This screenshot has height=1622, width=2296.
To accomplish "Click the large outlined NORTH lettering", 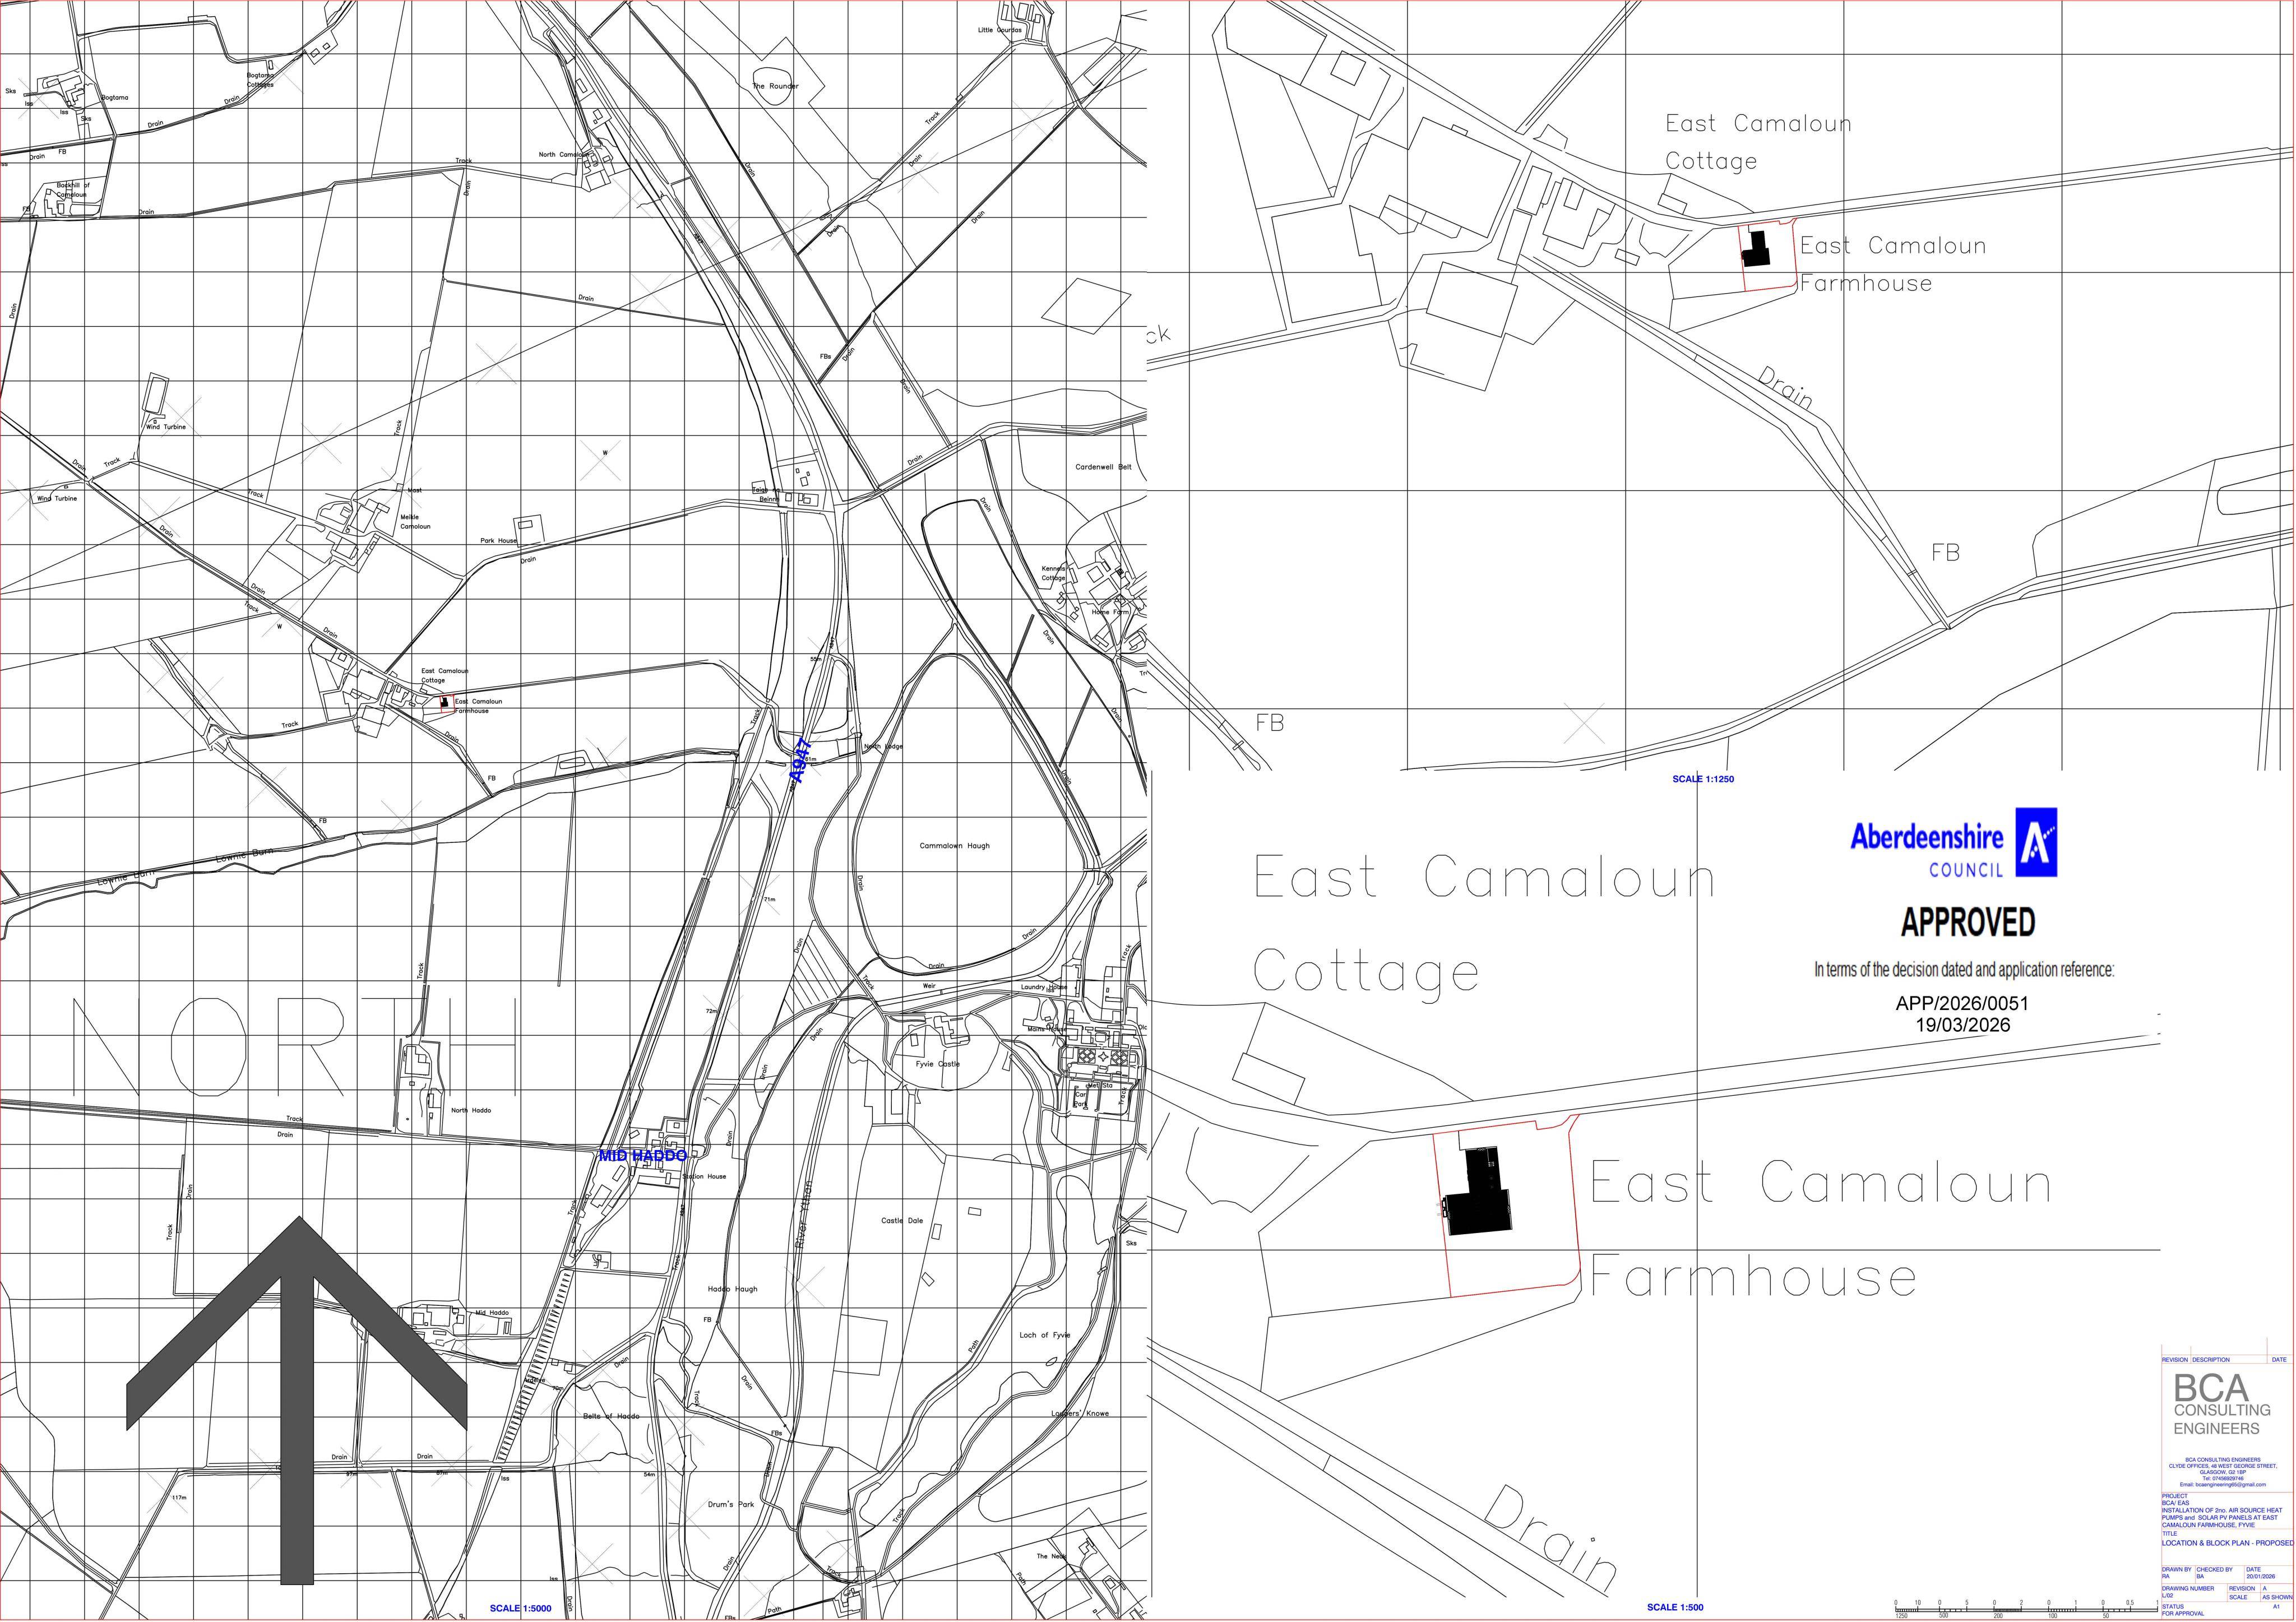I will [295, 1047].
